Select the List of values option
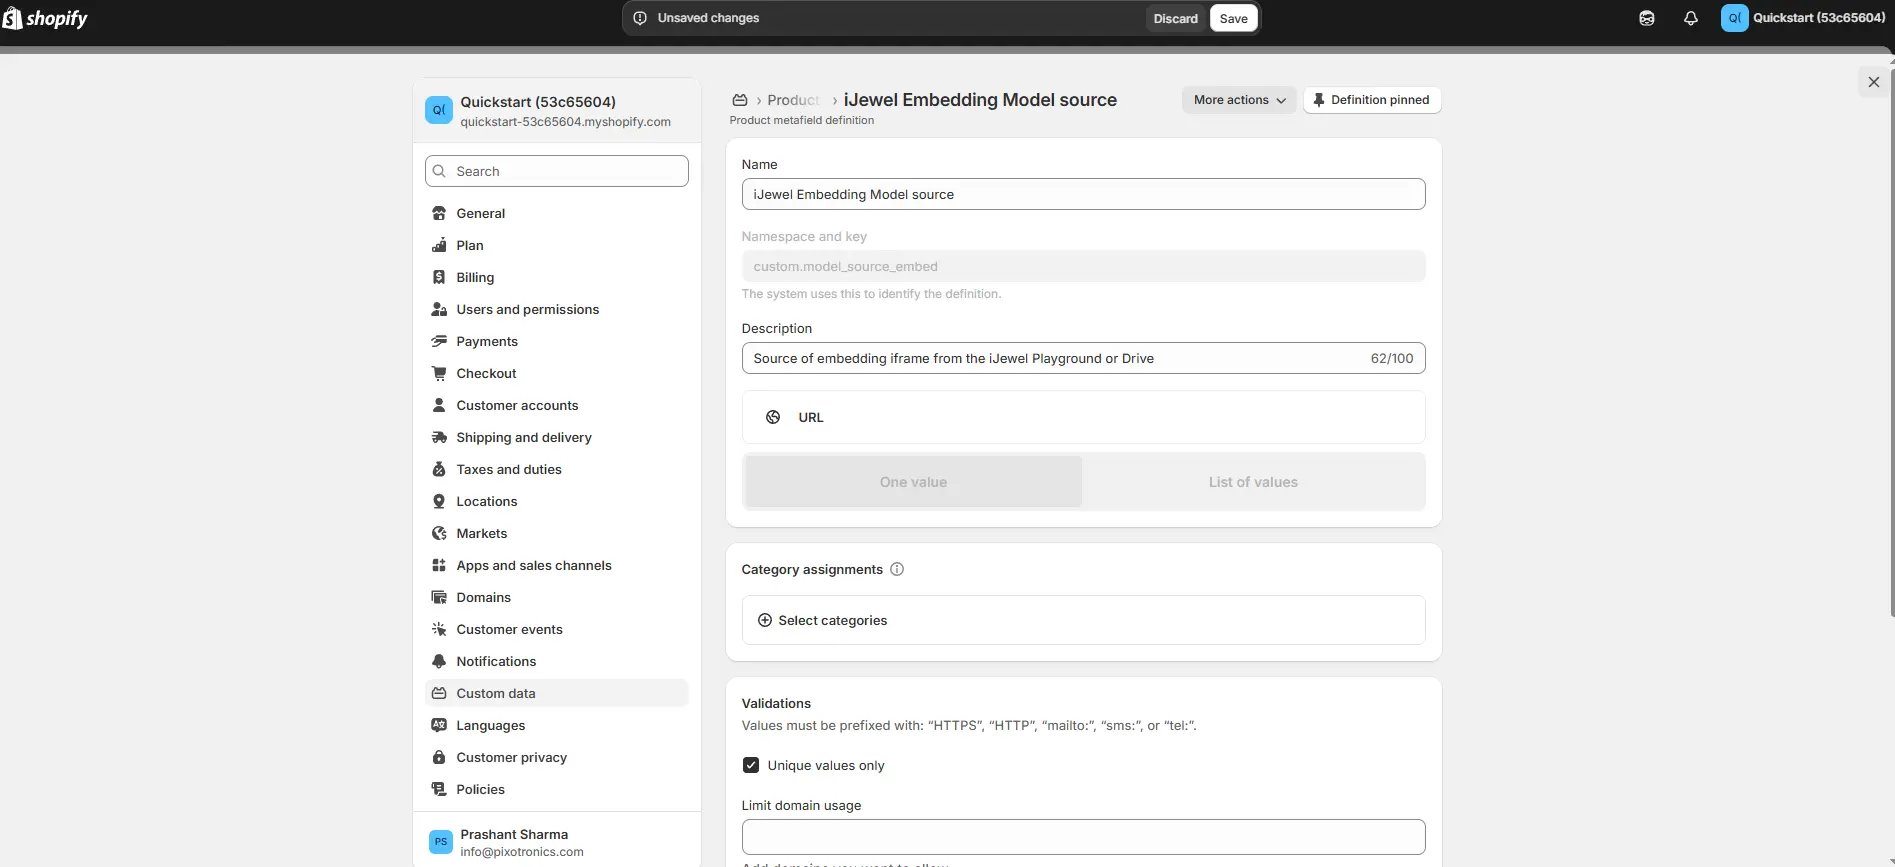 (1253, 482)
